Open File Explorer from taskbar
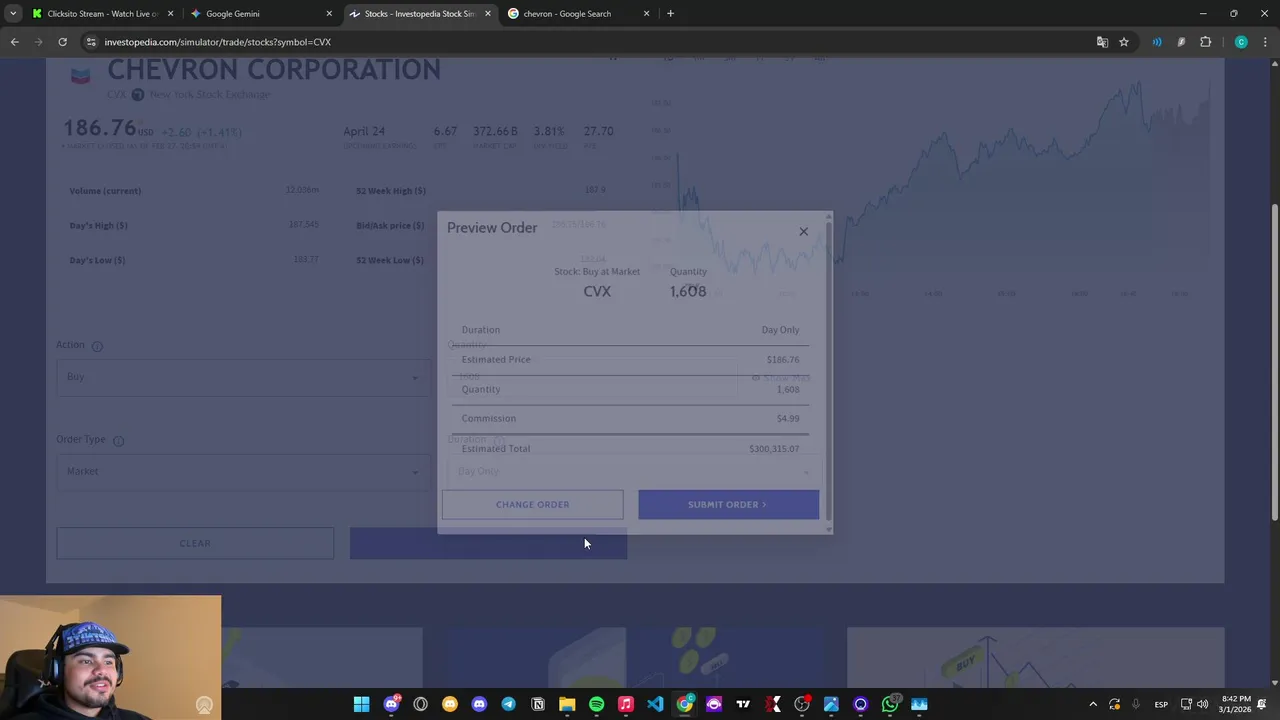 [x=567, y=705]
